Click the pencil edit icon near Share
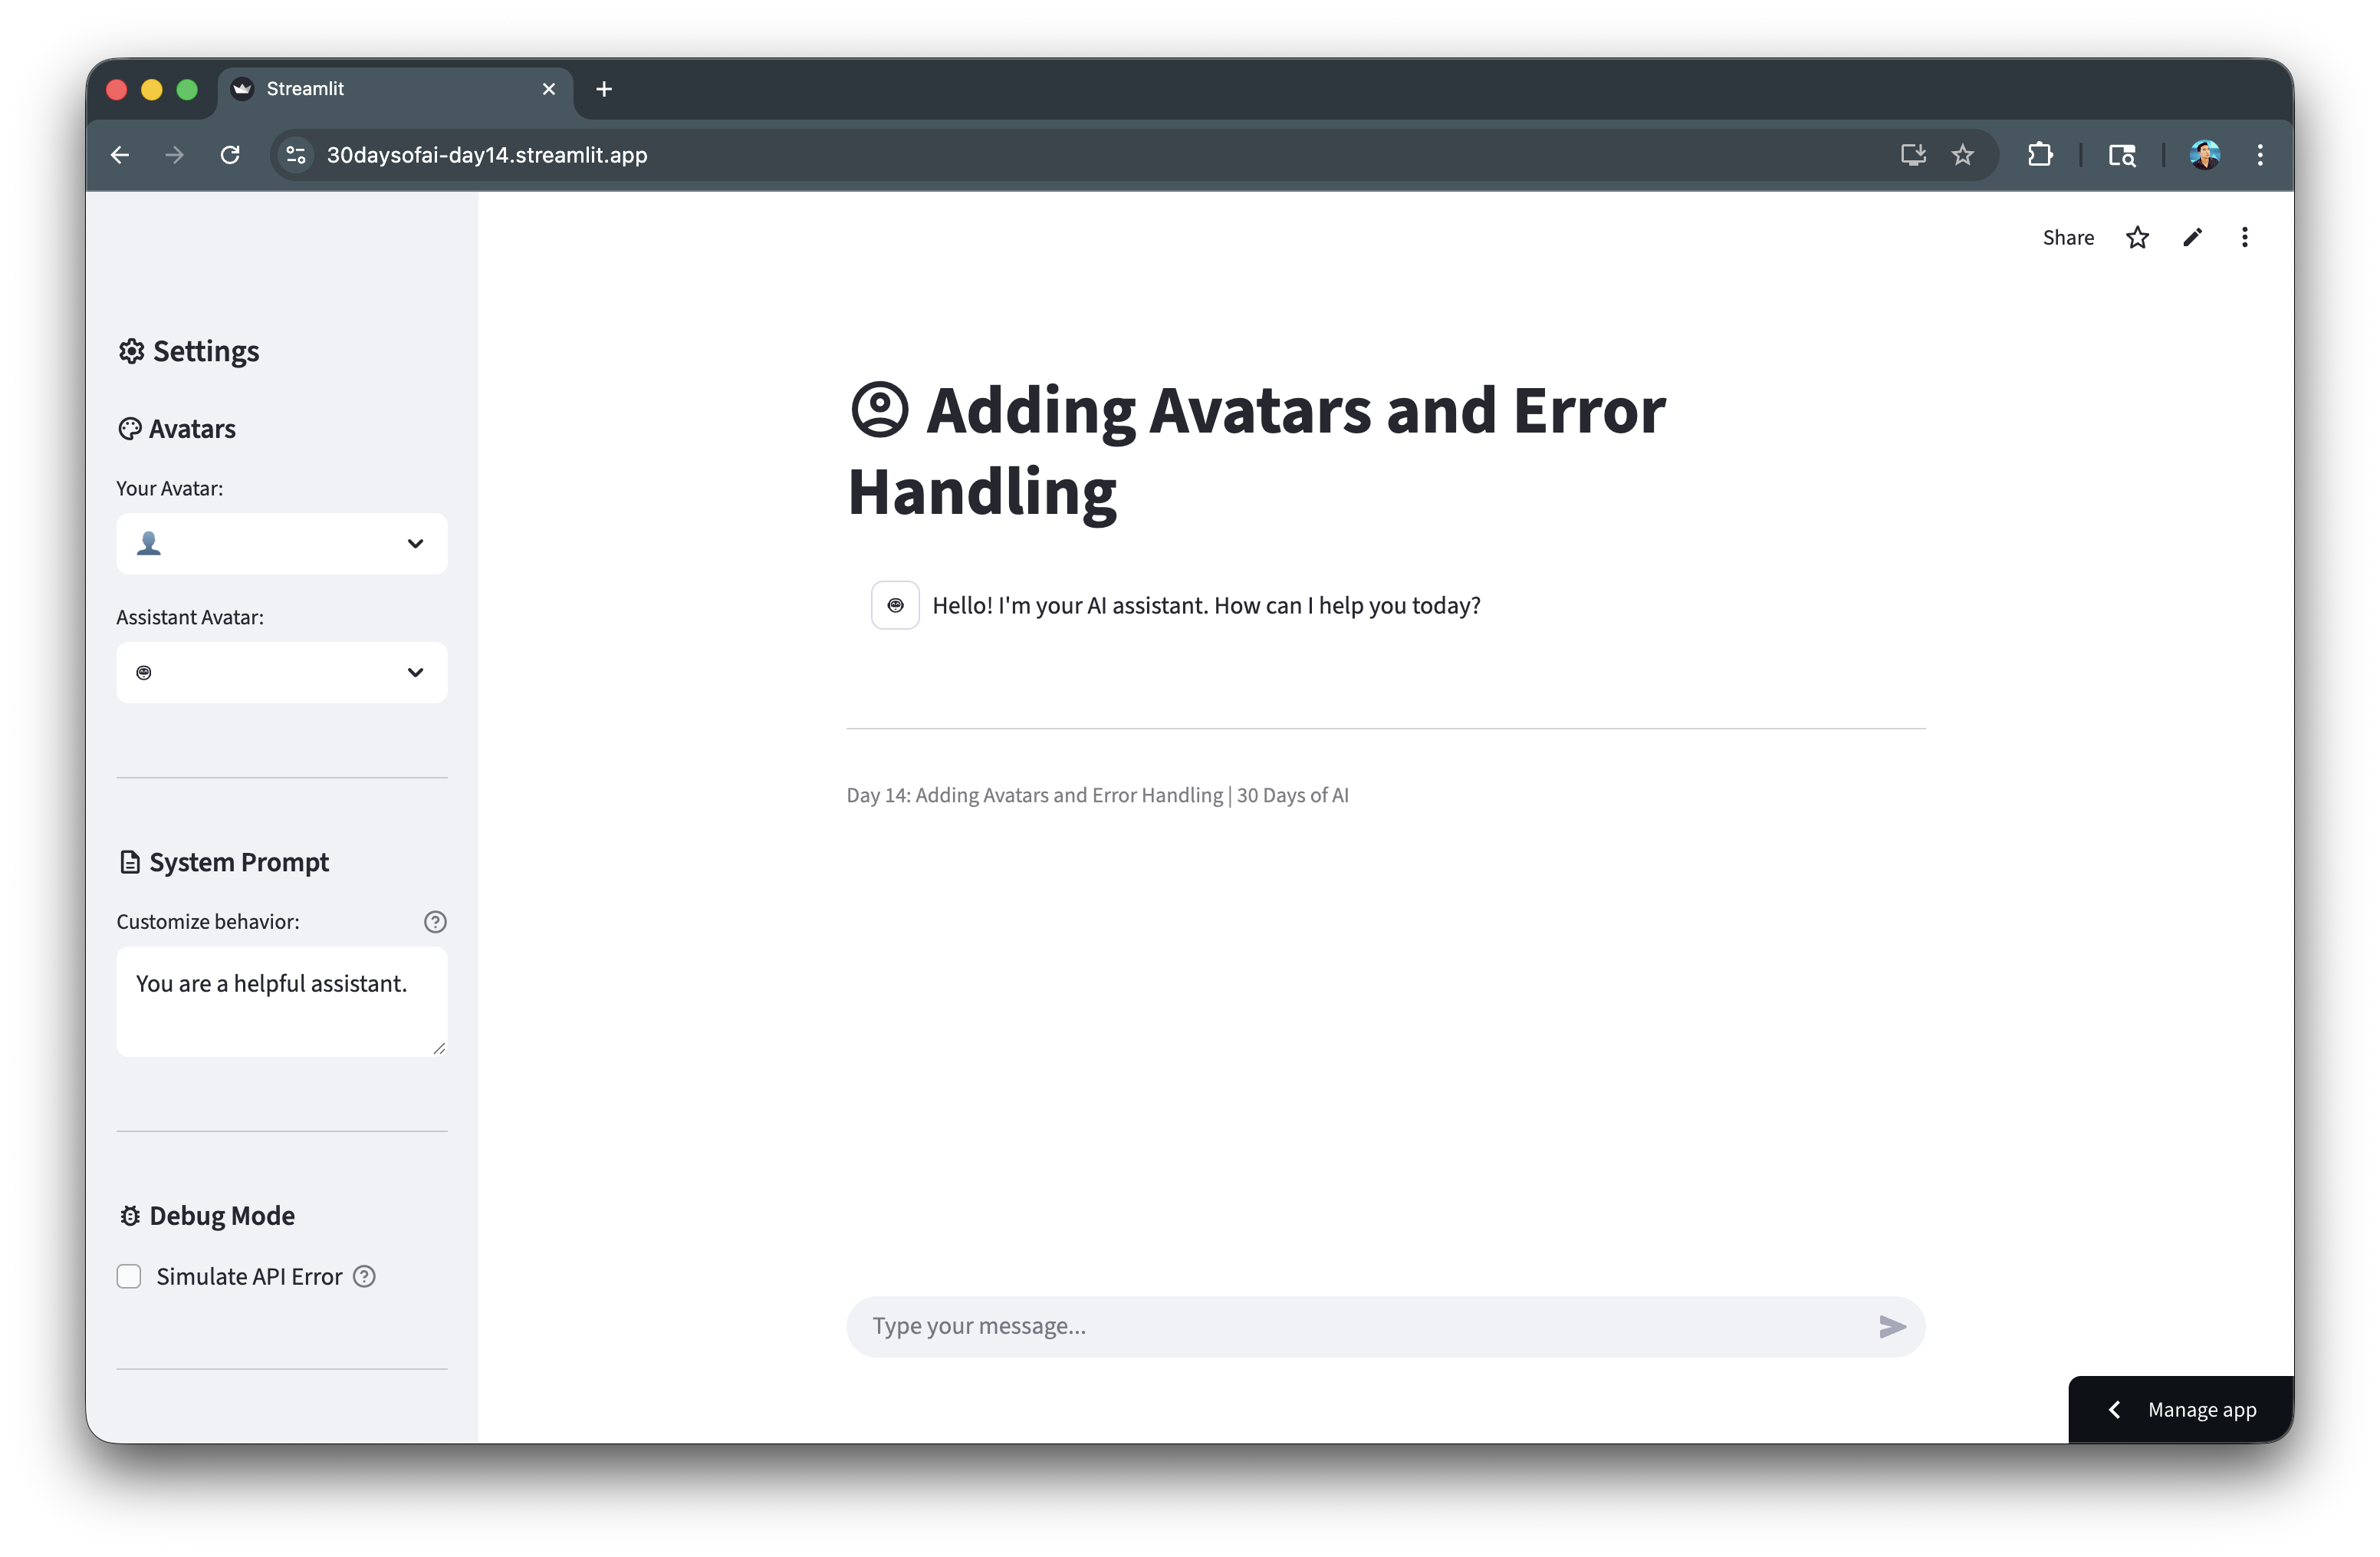The height and width of the screenshot is (1557, 2380). click(2192, 238)
